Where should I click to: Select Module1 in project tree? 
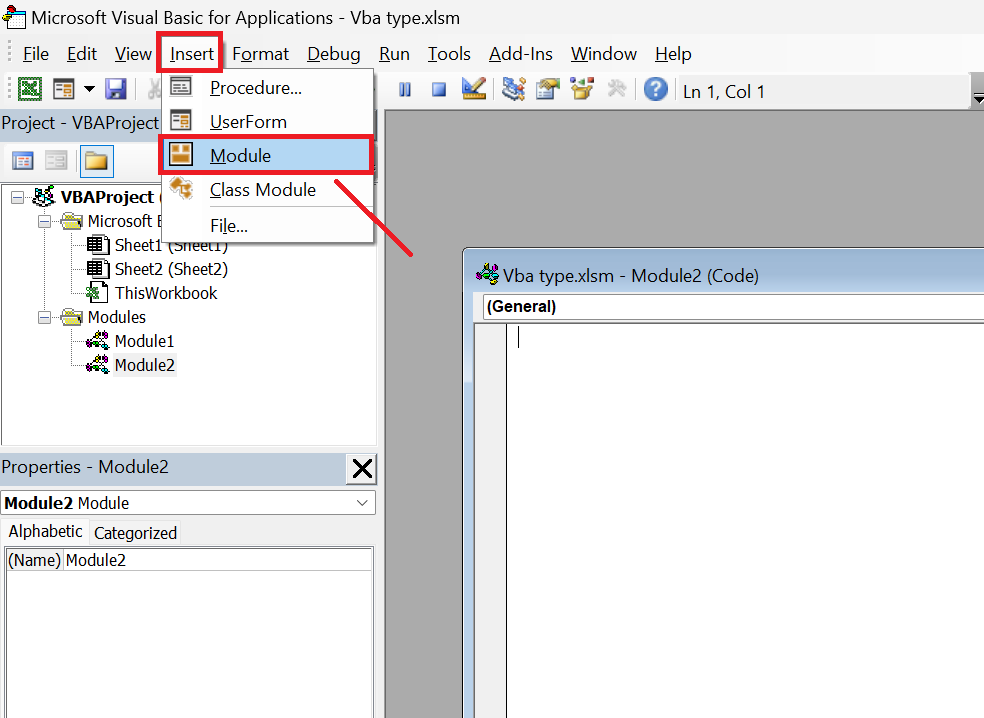point(144,341)
